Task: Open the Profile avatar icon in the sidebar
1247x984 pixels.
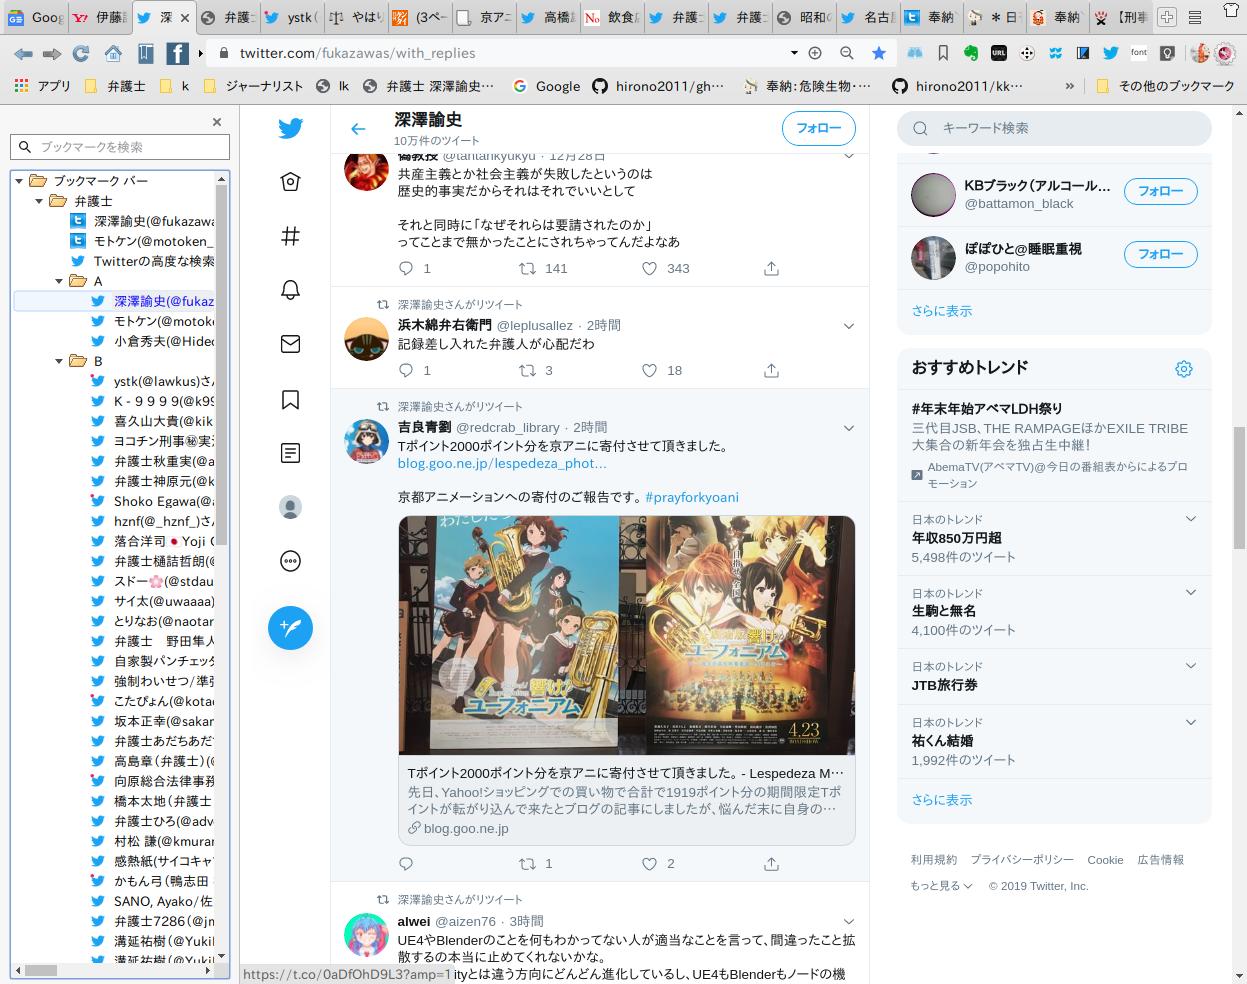Action: [290, 507]
